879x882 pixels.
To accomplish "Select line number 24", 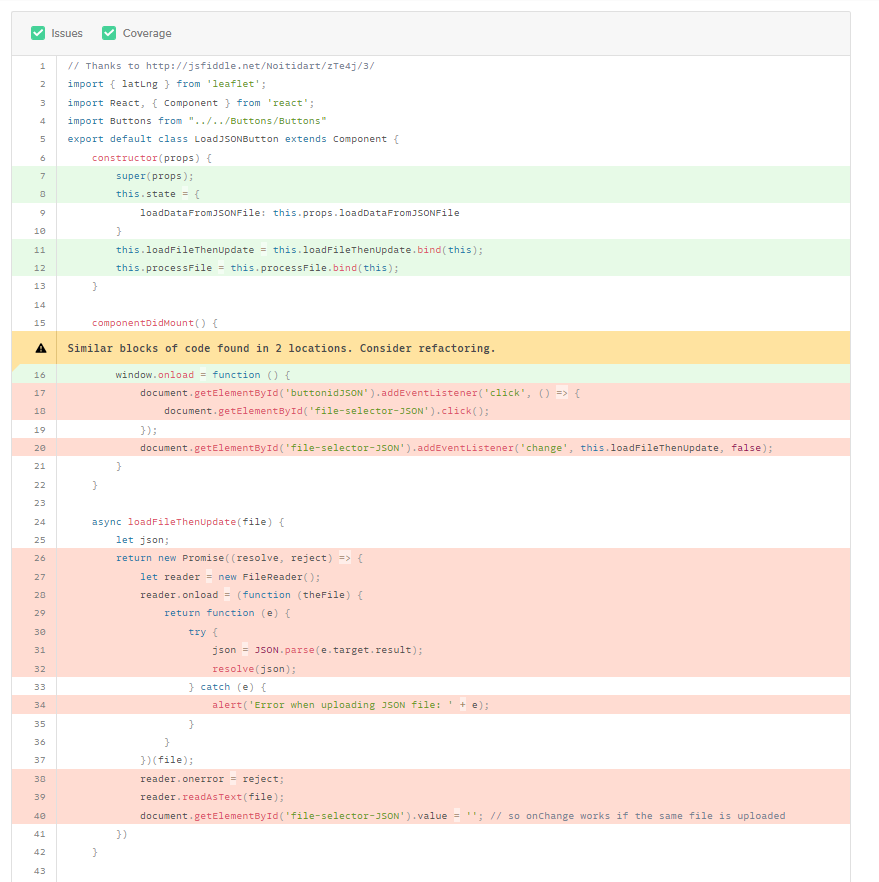I will point(40,522).
